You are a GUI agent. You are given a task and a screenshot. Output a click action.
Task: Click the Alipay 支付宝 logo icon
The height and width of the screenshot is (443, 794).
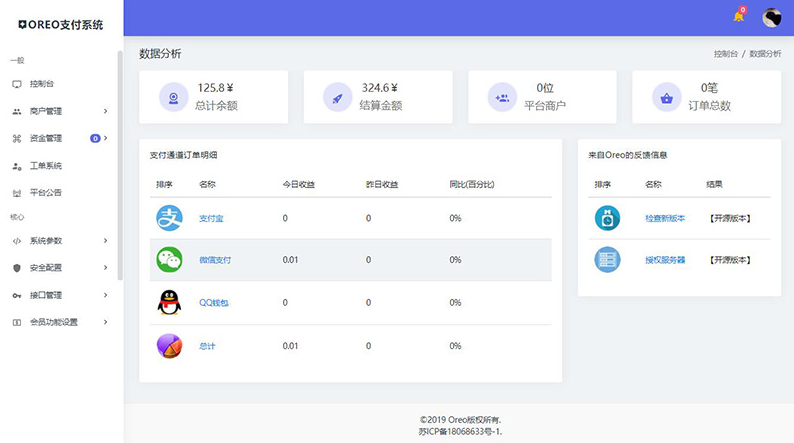pyautogui.click(x=169, y=218)
